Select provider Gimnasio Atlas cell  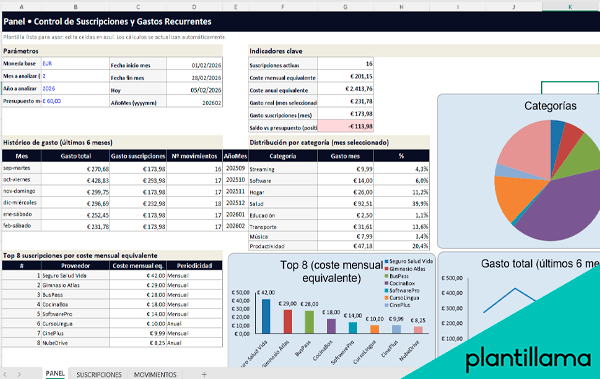75,285
